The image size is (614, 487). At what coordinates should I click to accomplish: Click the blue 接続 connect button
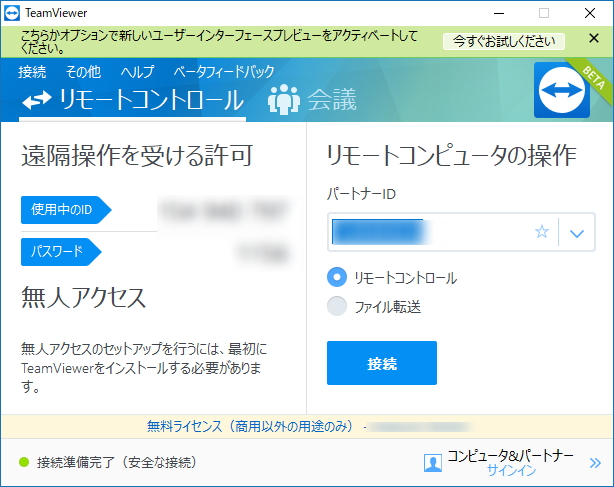(382, 363)
